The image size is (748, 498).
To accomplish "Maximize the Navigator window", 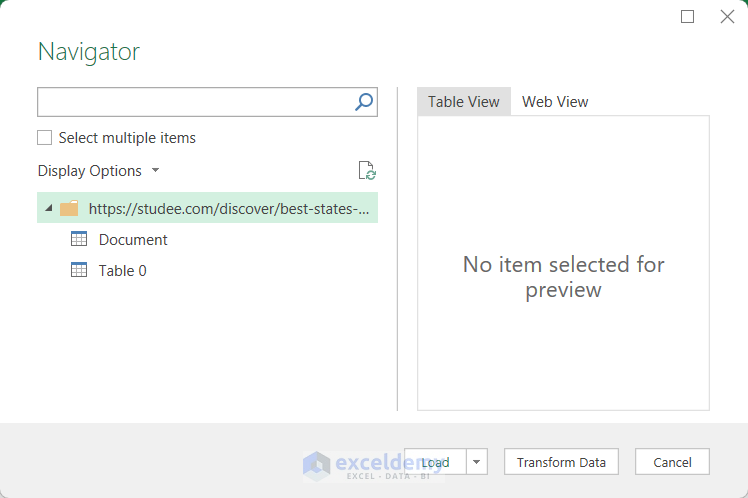I will 687,17.
